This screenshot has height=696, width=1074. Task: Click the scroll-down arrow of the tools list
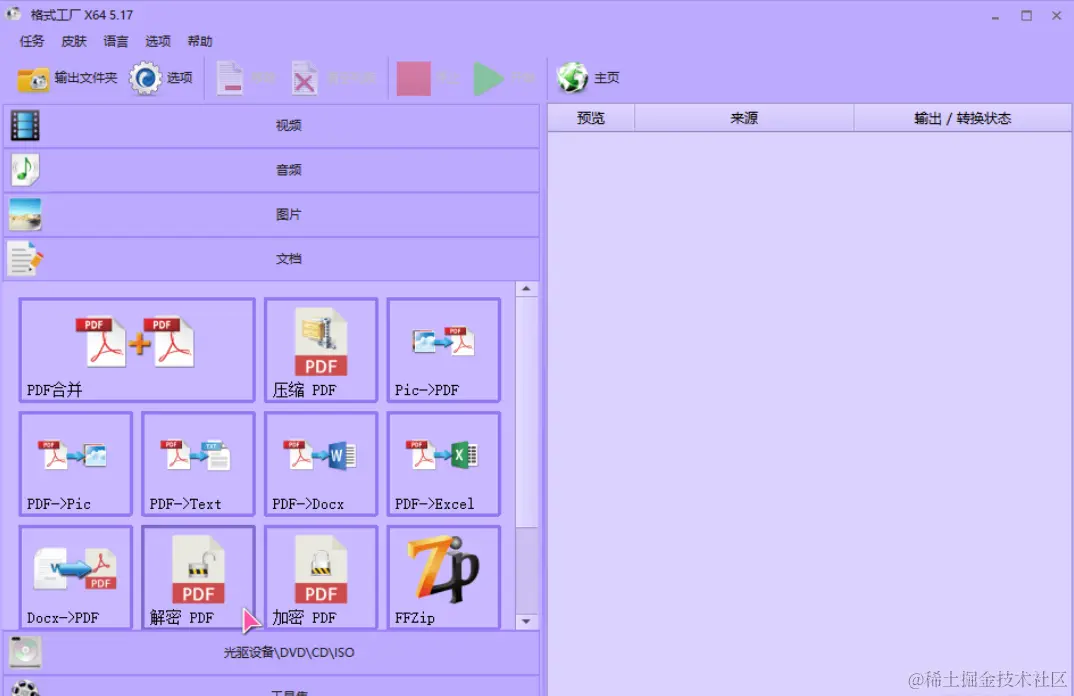(x=526, y=621)
